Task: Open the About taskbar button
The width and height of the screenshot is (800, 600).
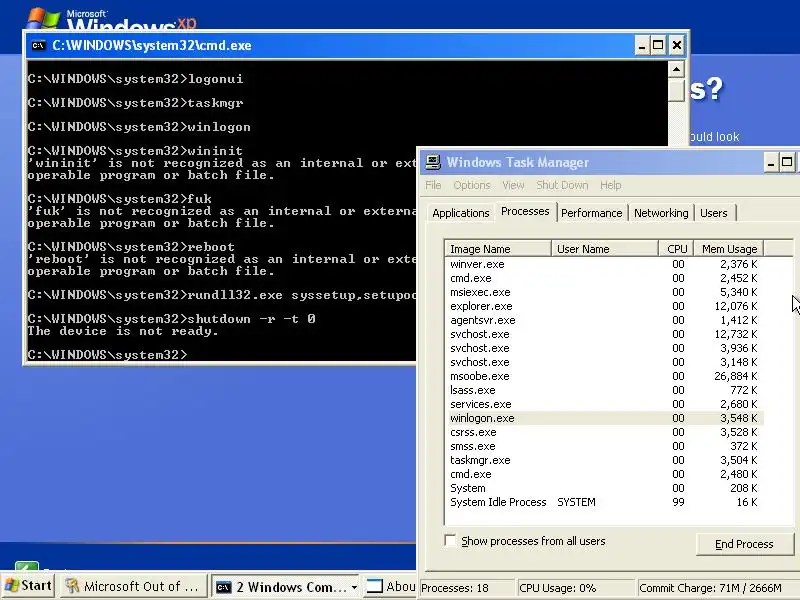Action: pyautogui.click(x=390, y=586)
